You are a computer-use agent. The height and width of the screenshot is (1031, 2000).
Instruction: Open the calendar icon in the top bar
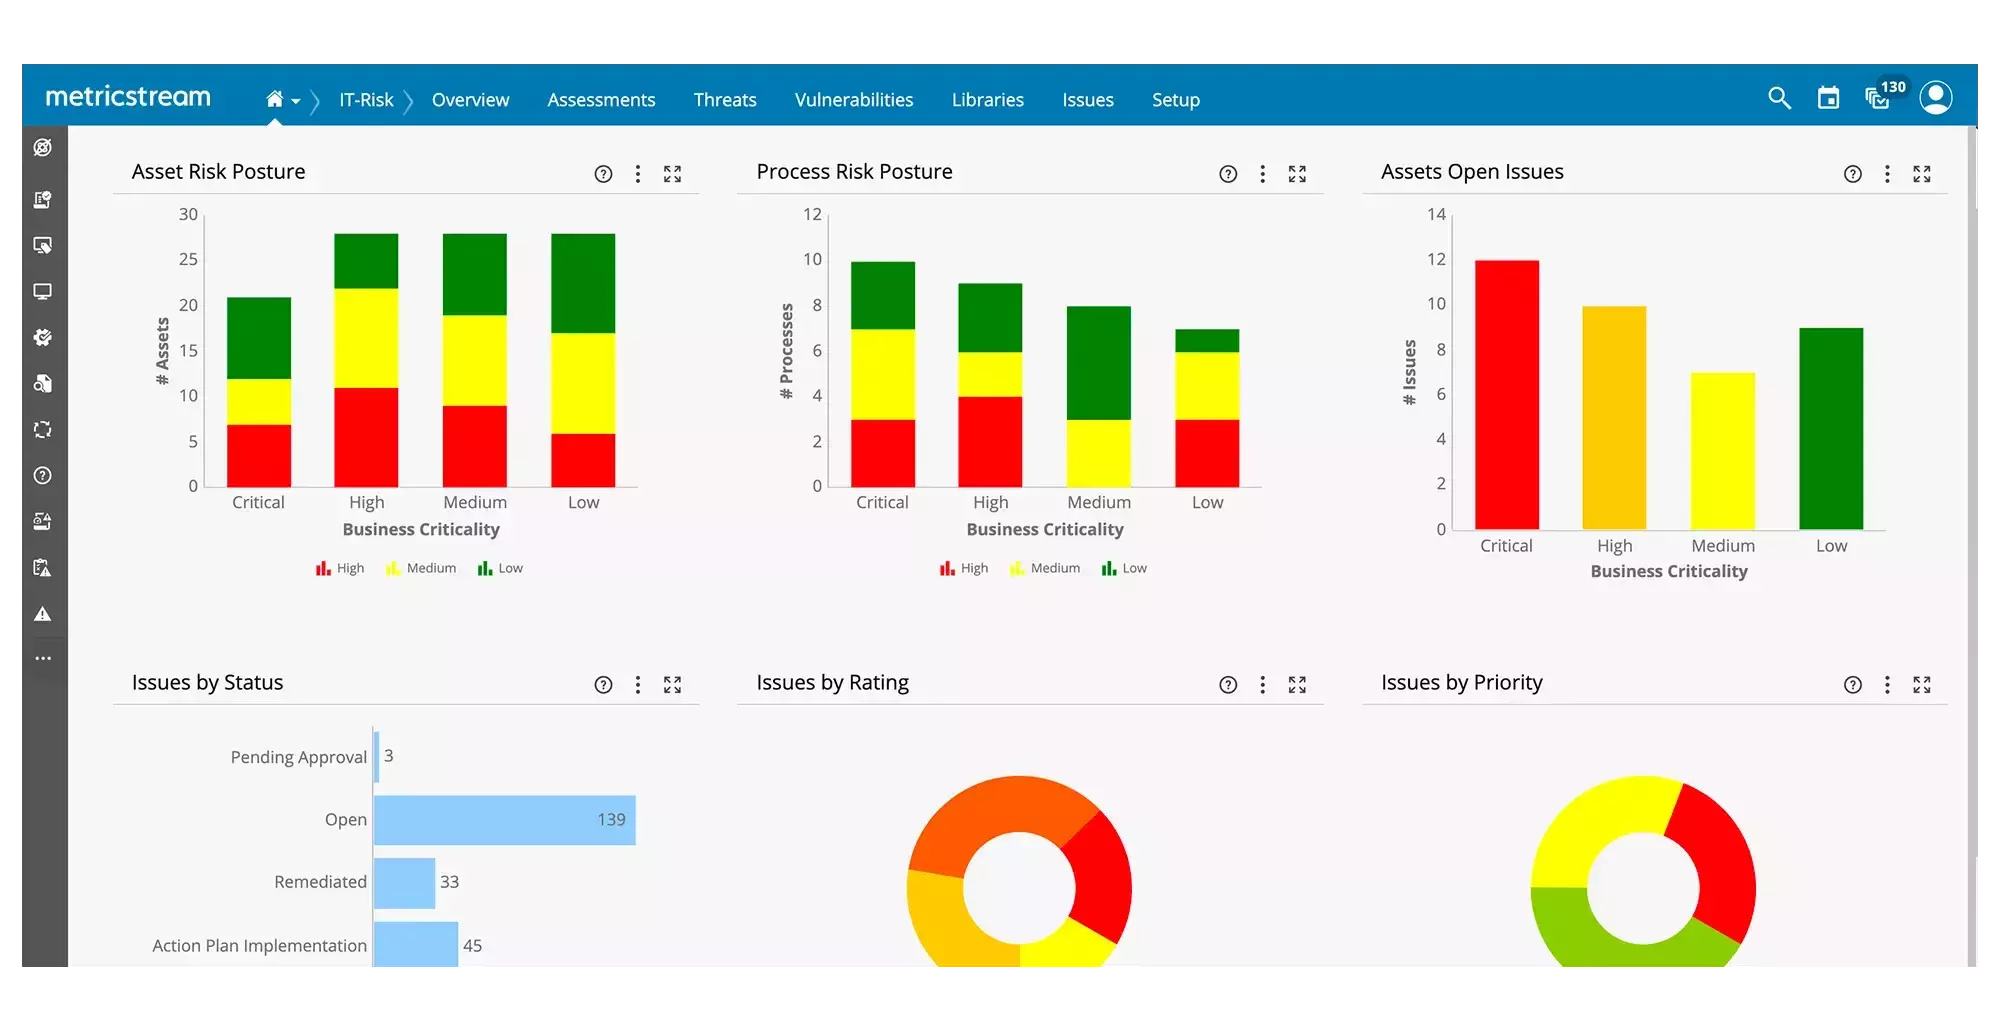point(1828,98)
